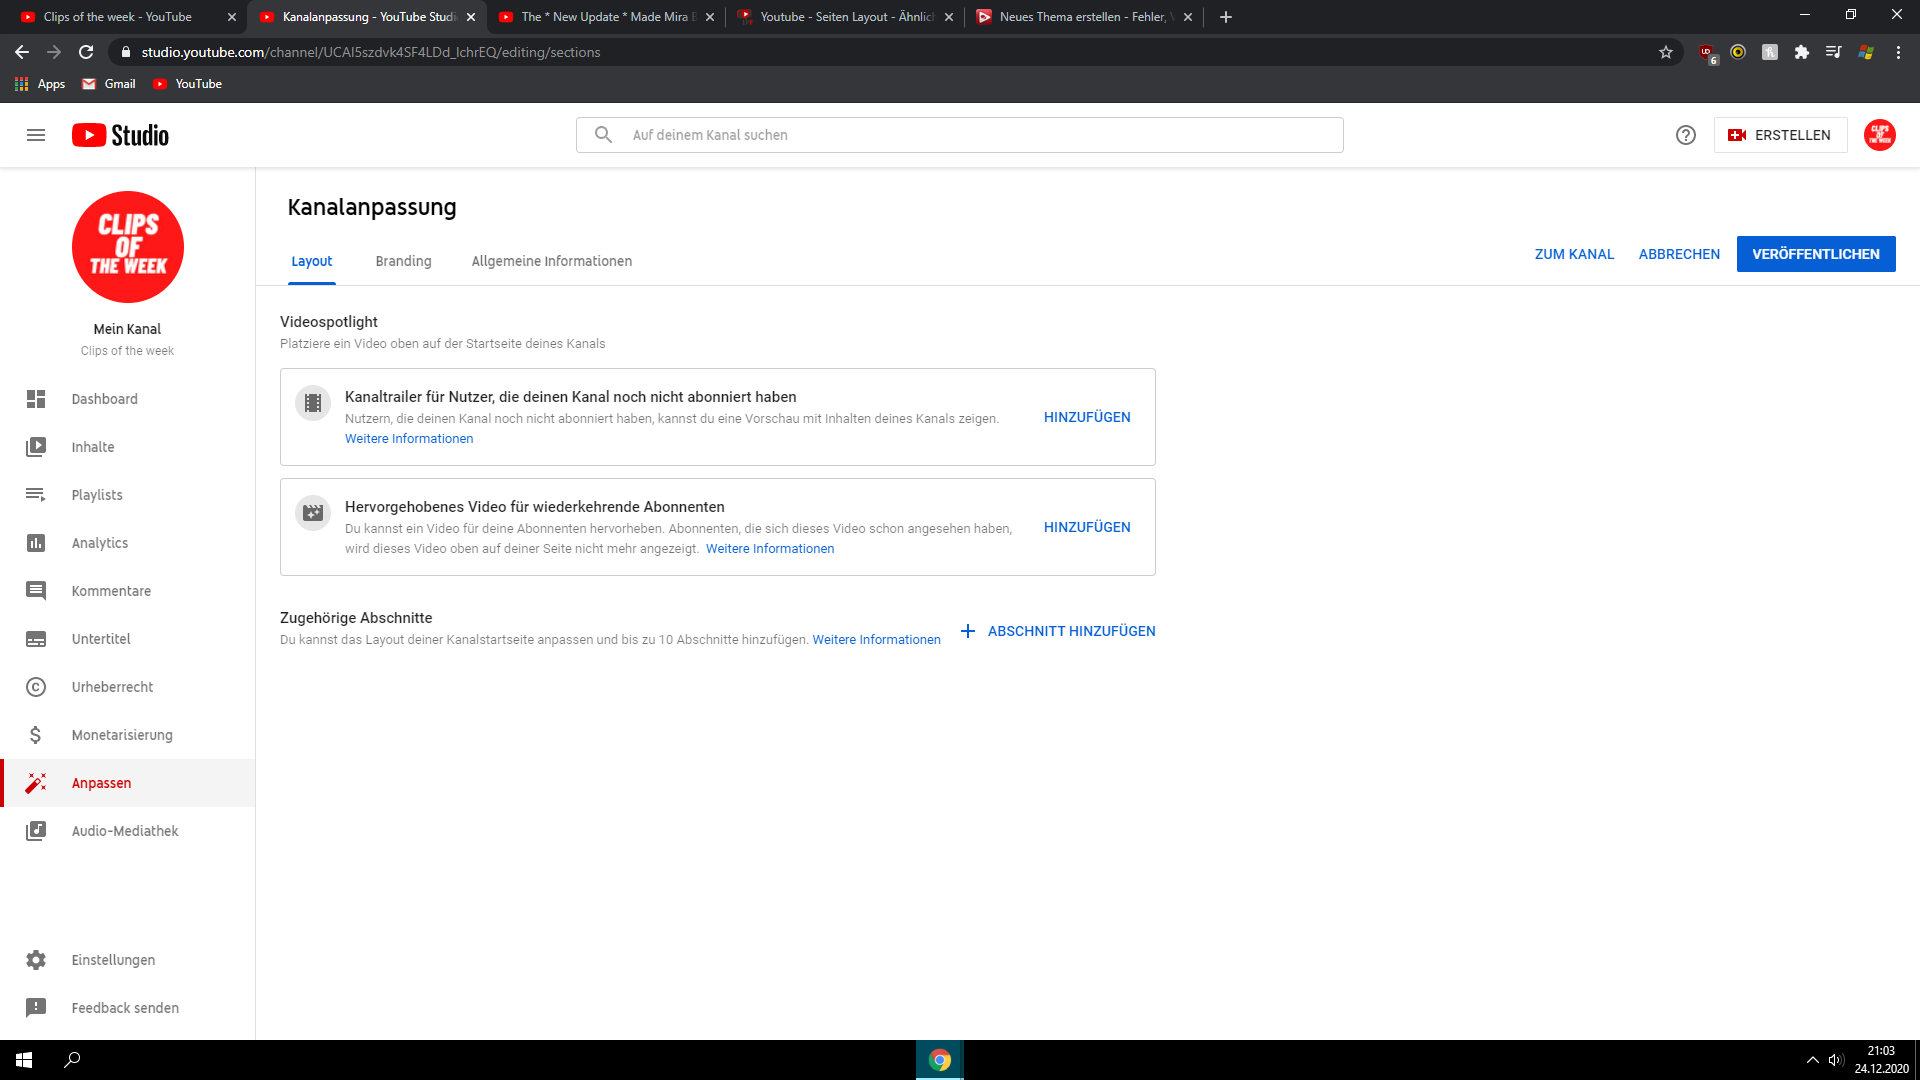The width and height of the screenshot is (1920, 1080).
Task: Switch to the Branding tab
Action: (403, 261)
